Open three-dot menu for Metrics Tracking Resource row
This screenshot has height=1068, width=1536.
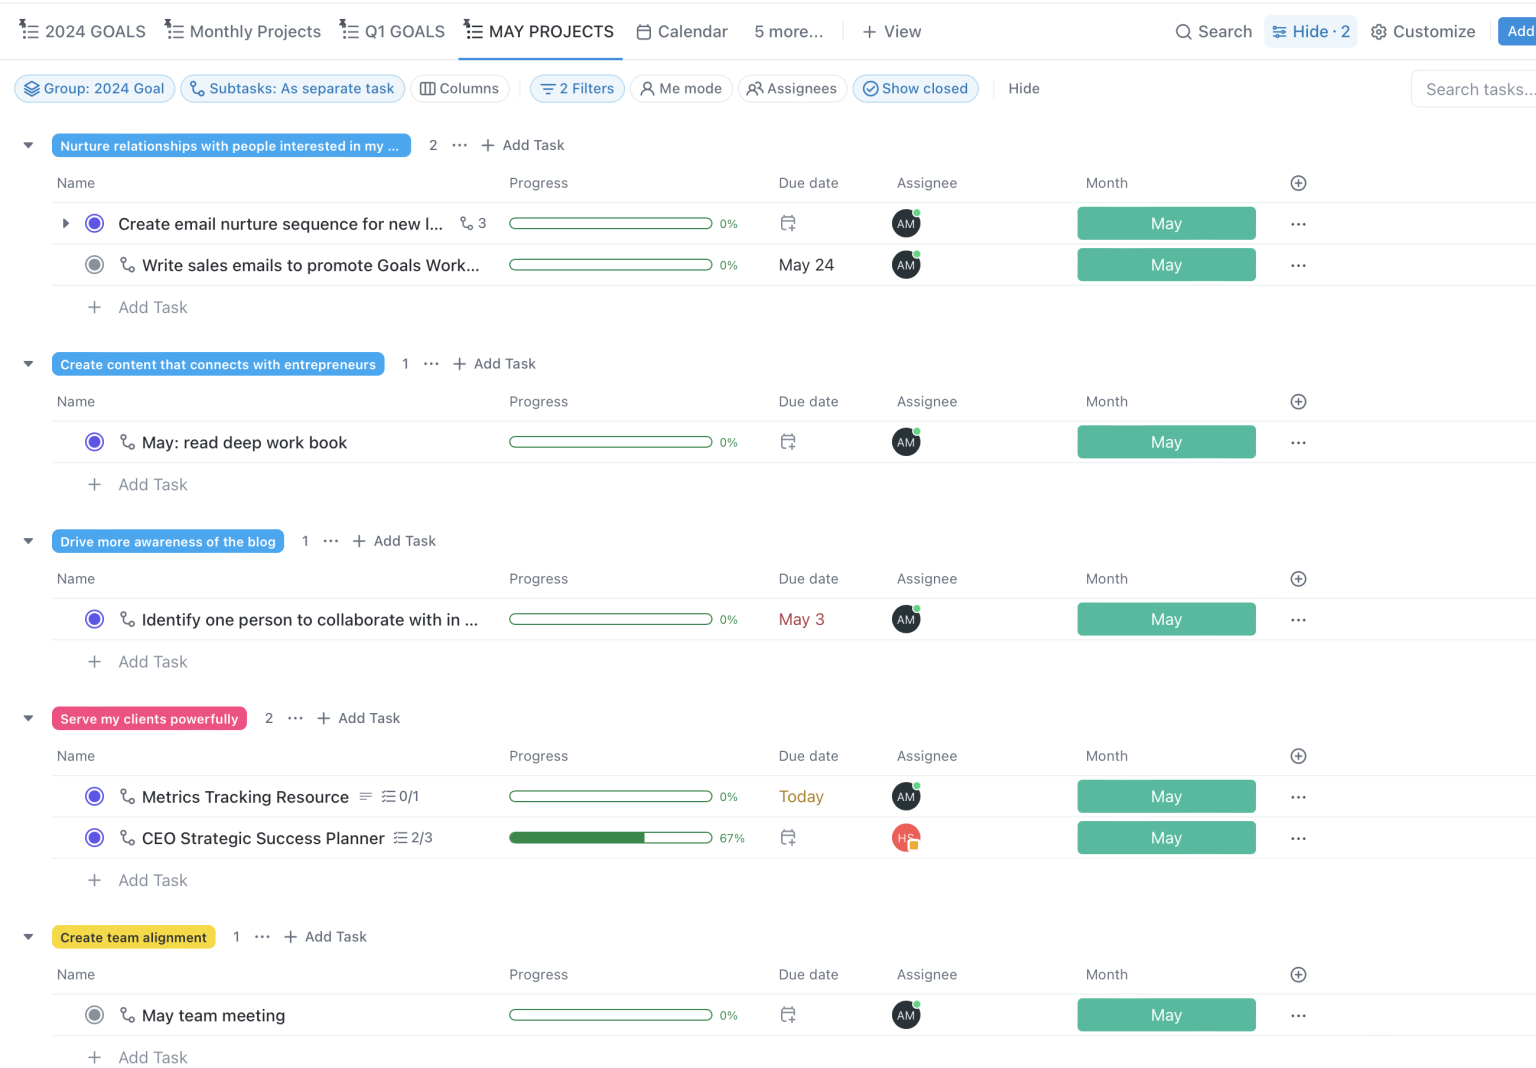(x=1298, y=797)
